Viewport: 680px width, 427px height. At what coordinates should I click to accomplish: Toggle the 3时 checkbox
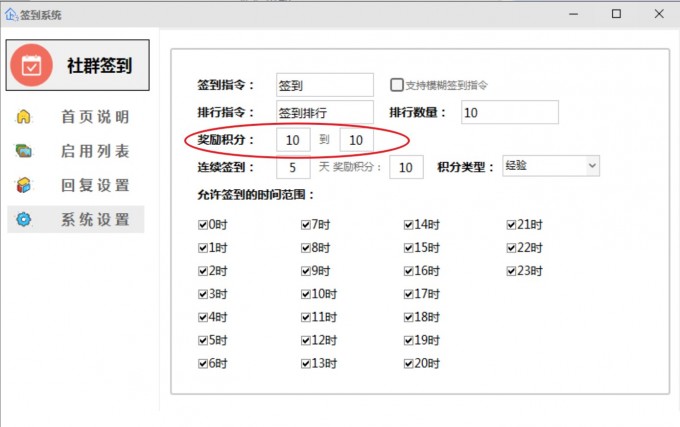pos(203,294)
